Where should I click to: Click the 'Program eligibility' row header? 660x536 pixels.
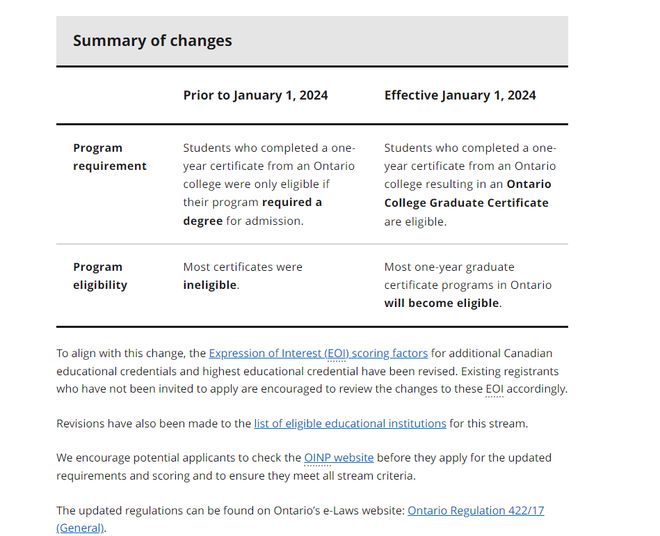coord(99,276)
